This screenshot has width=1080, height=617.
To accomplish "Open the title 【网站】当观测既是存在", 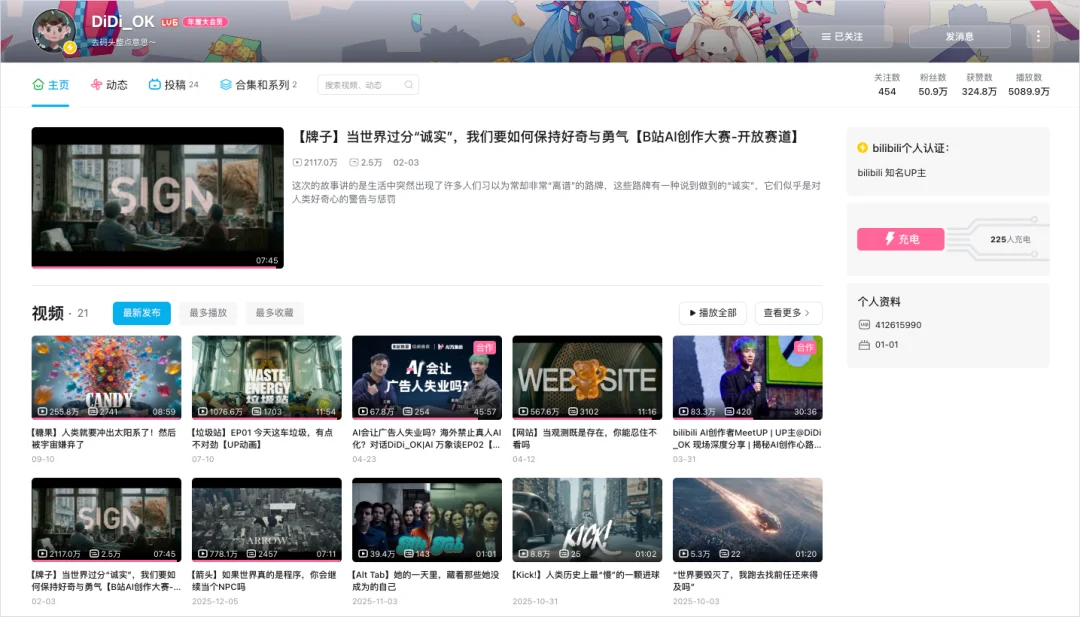I will [x=585, y=439].
